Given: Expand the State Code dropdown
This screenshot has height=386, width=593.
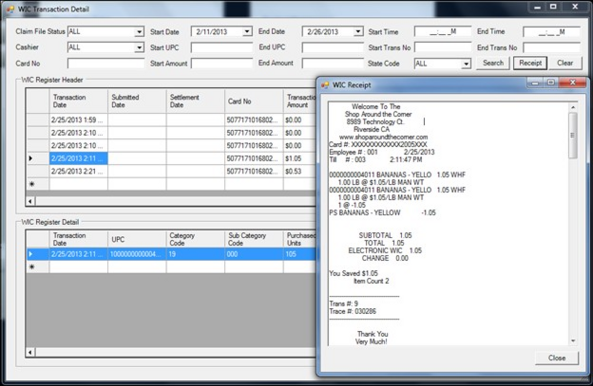Looking at the screenshot, I should (x=466, y=64).
